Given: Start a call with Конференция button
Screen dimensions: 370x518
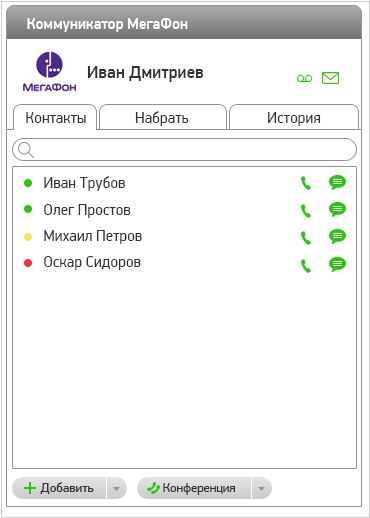Looking at the screenshot, I should (x=194, y=488).
